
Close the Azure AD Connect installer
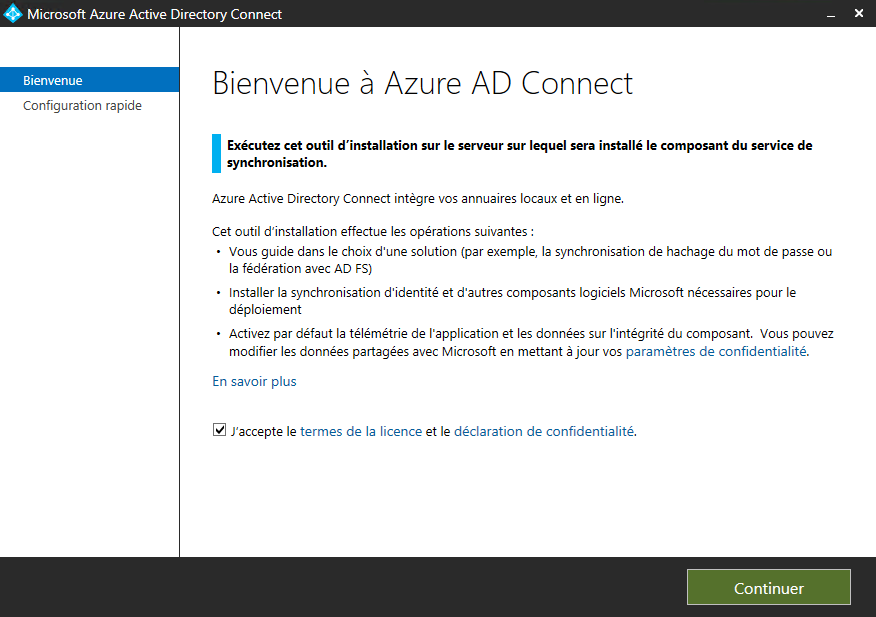tap(859, 13)
